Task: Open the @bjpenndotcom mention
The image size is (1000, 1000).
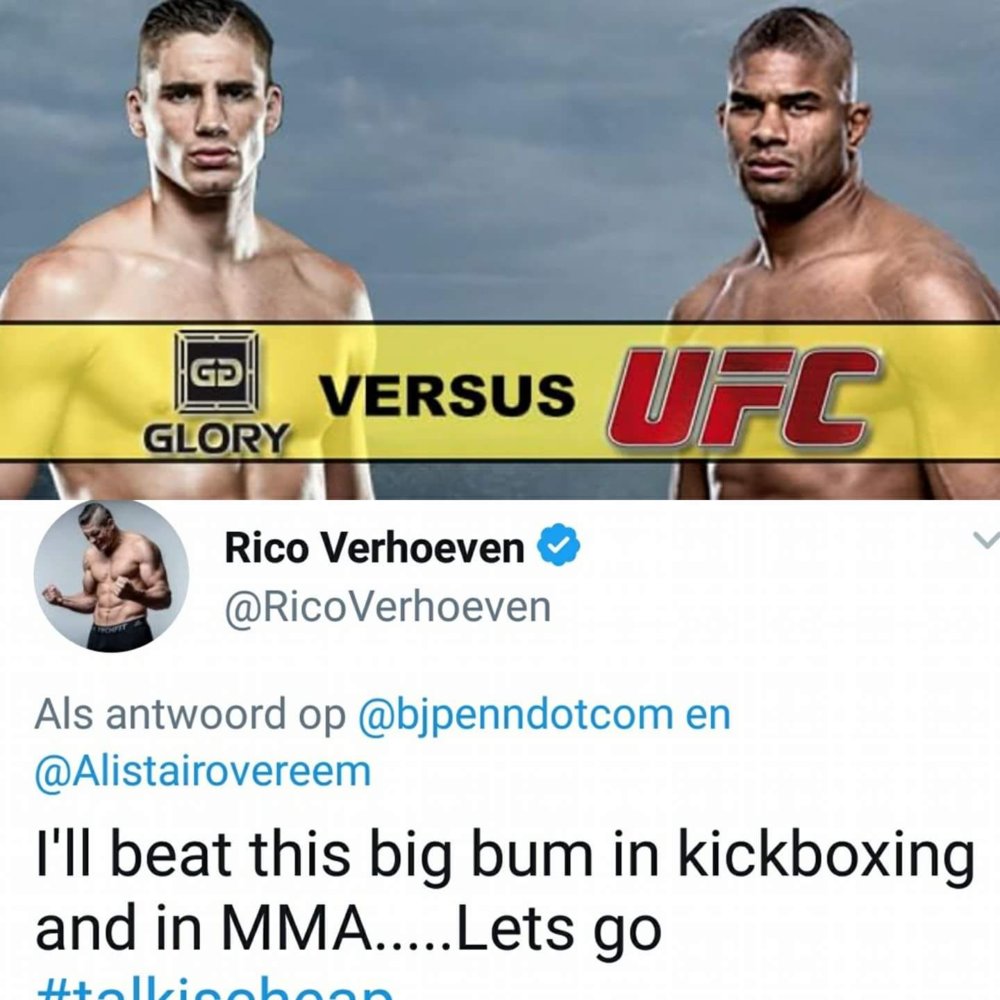Action: tap(517, 716)
